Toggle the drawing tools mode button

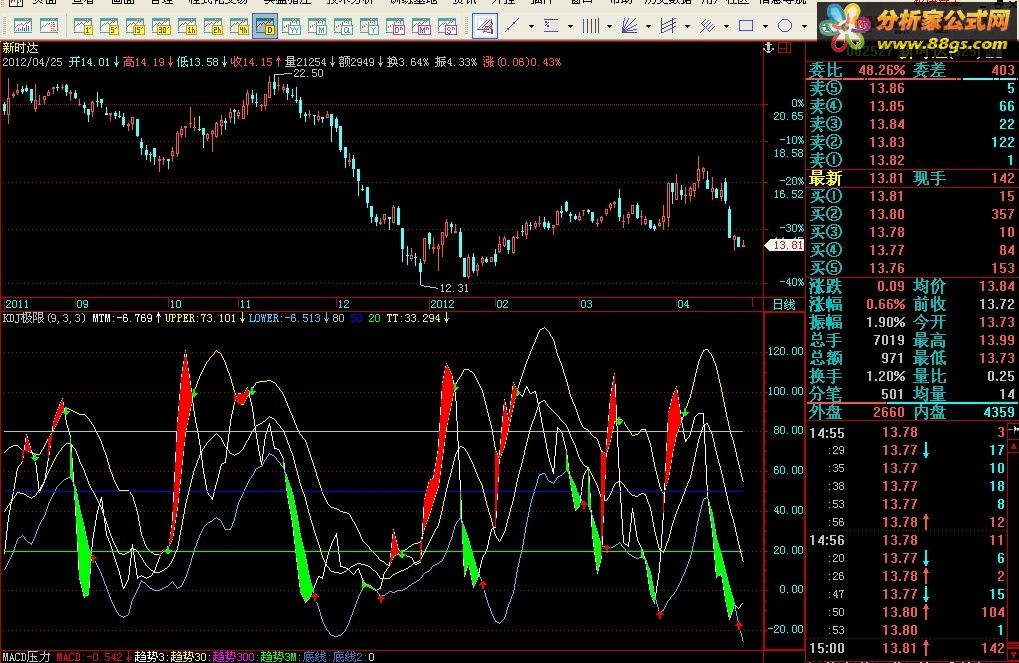coord(485,26)
